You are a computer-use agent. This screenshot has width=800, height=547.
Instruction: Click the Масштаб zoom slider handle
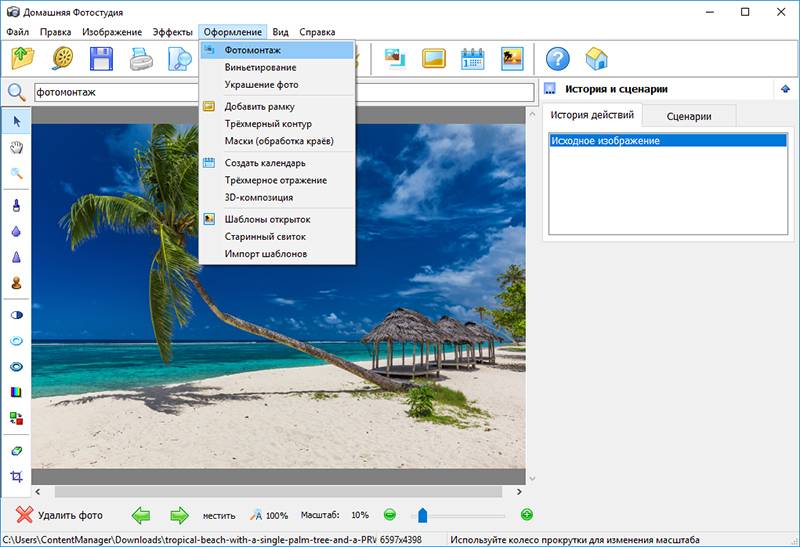423,515
